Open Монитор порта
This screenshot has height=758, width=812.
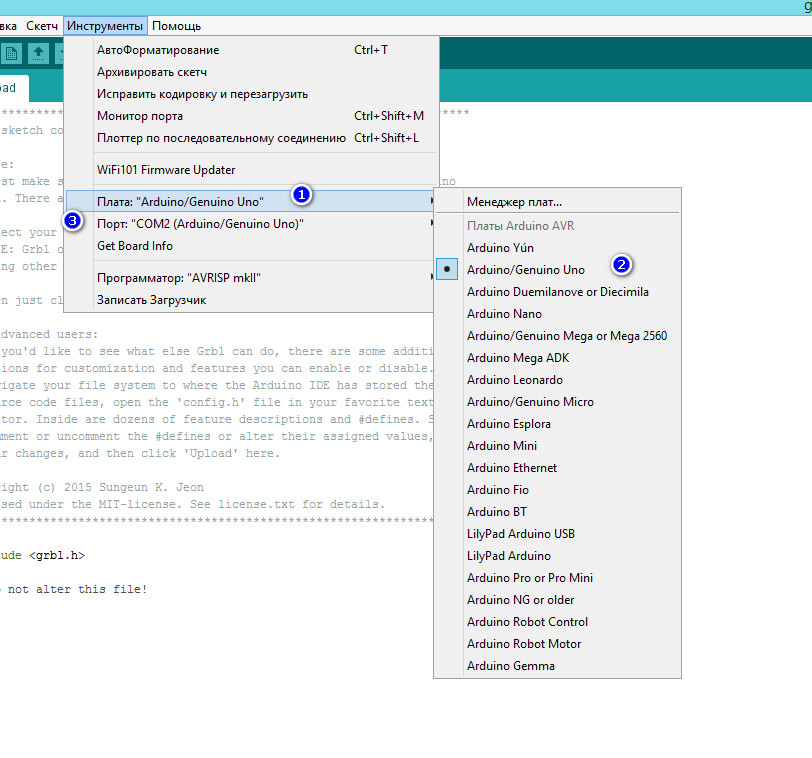[251, 116]
